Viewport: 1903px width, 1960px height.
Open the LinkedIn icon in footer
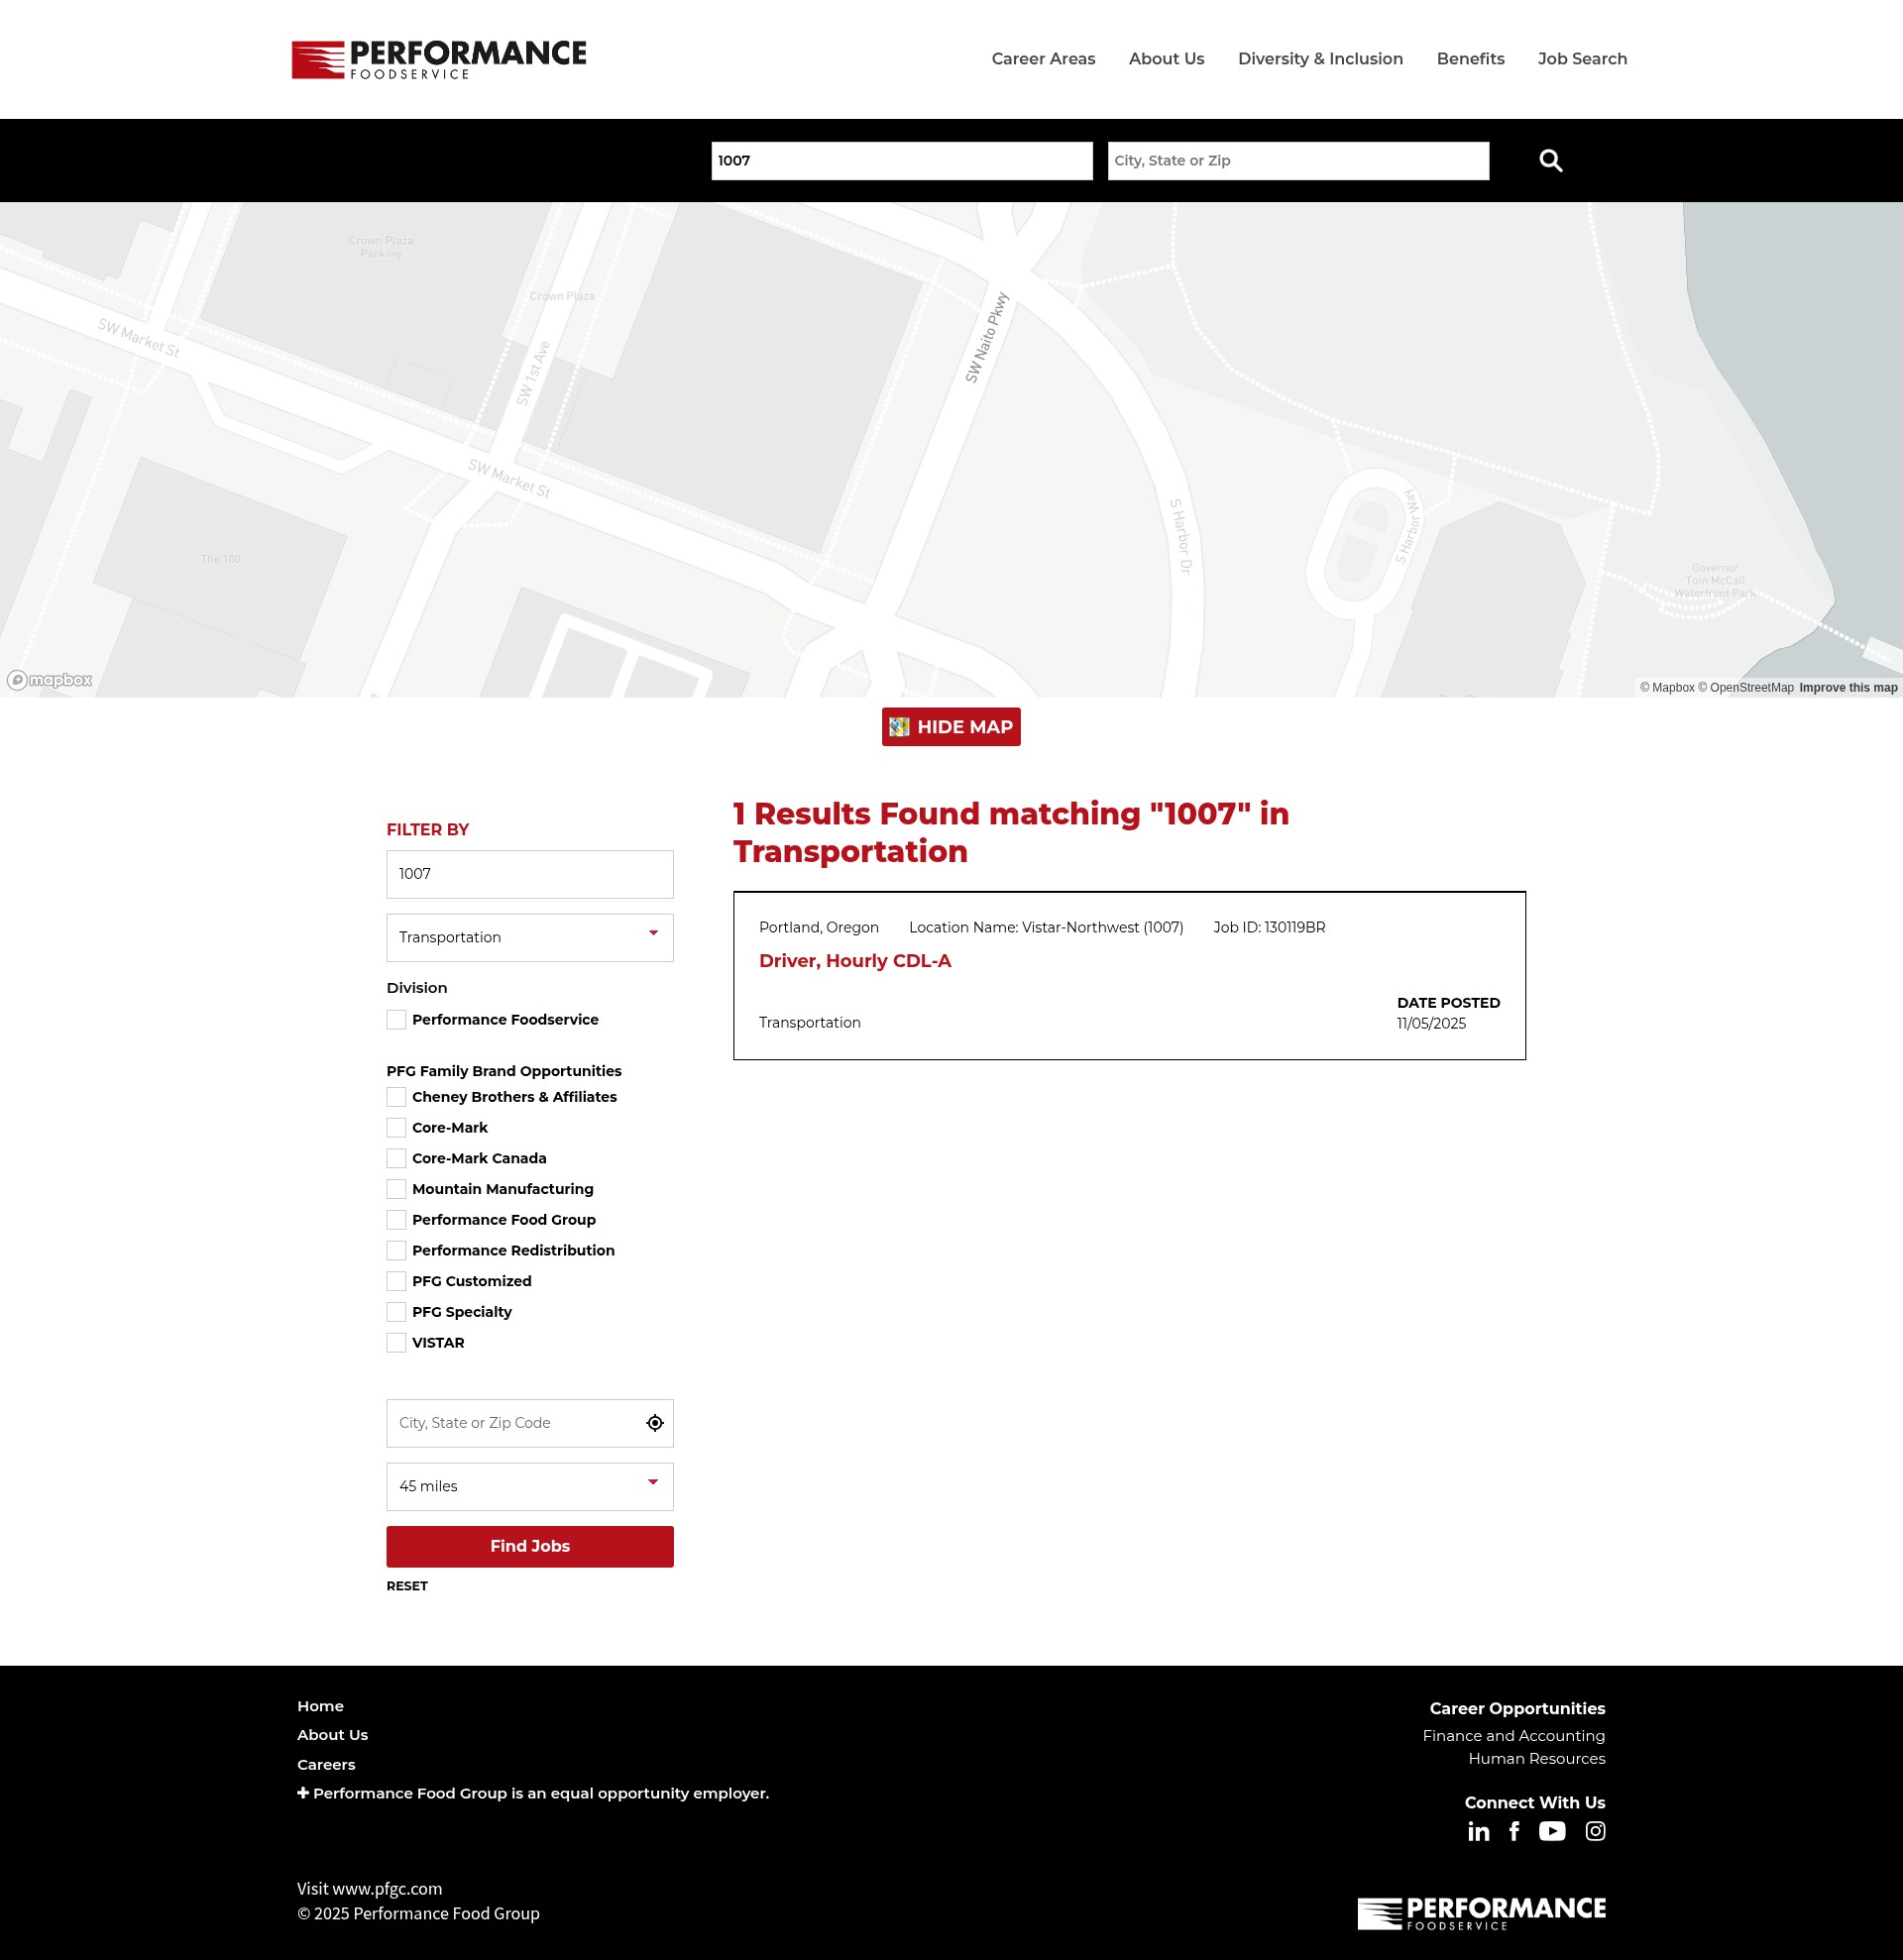(x=1478, y=1831)
